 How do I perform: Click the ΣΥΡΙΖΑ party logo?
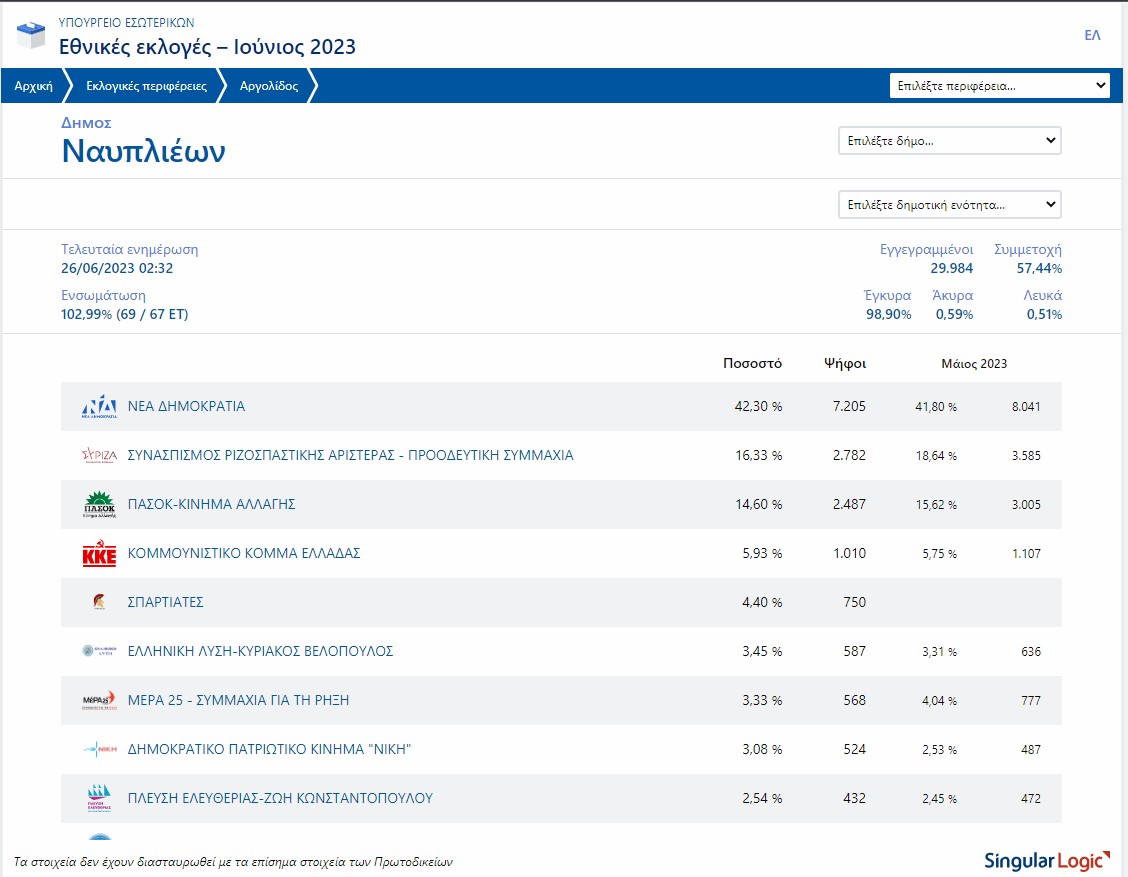pos(99,456)
